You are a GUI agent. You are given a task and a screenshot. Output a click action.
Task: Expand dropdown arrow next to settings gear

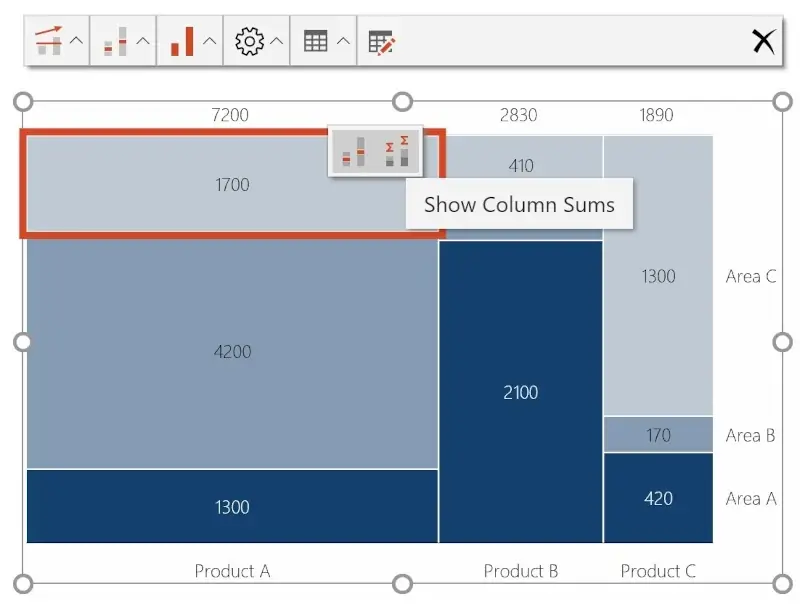click(277, 41)
